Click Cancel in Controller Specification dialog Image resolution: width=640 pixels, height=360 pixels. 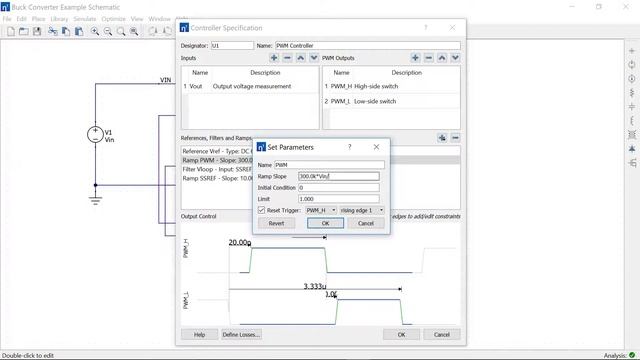click(x=442, y=335)
